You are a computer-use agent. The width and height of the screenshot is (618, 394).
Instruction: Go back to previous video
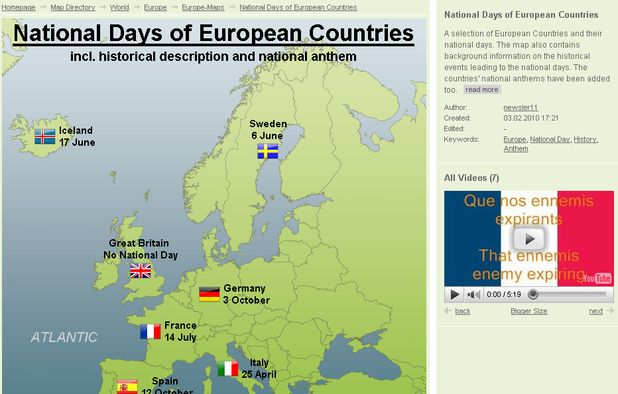point(462,311)
